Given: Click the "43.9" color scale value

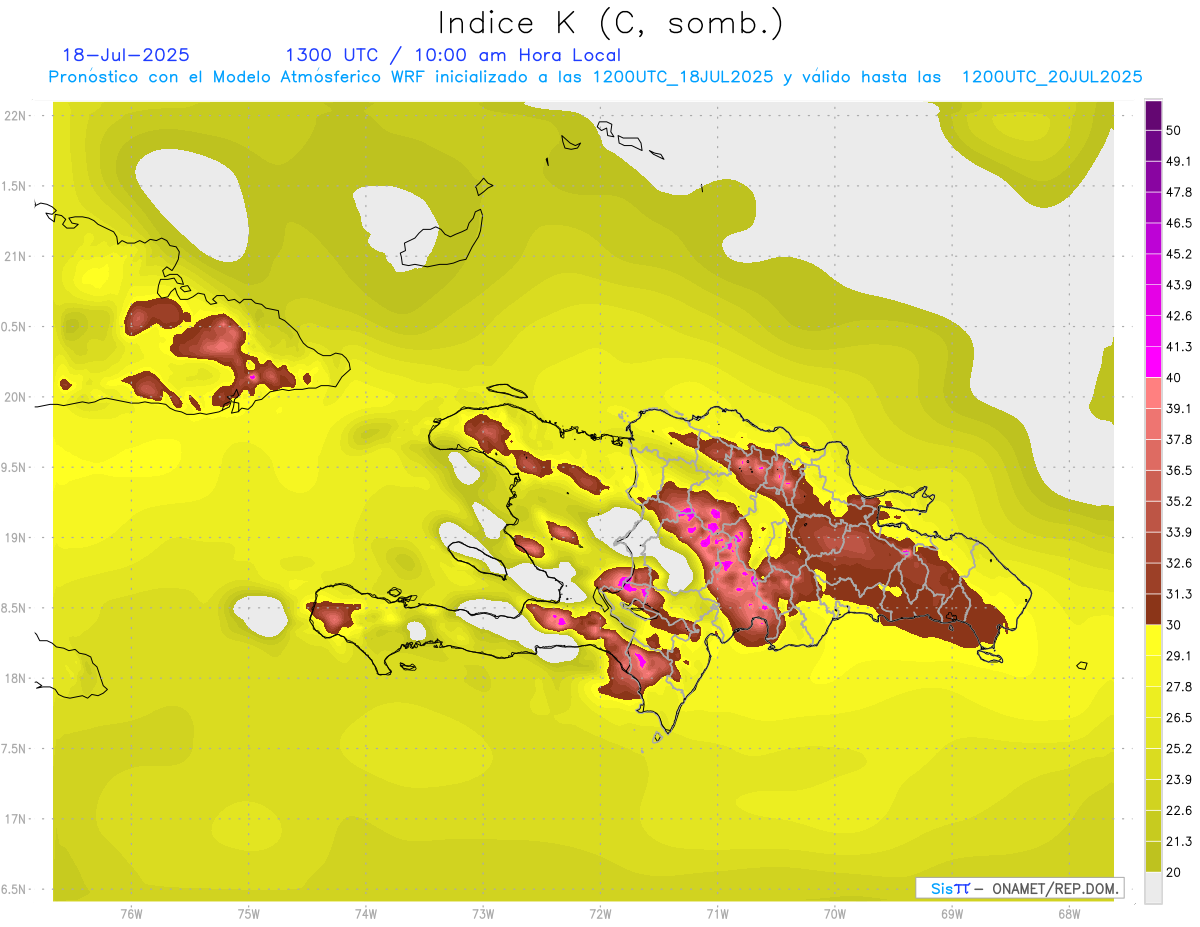Looking at the screenshot, I should pyautogui.click(x=1179, y=285).
